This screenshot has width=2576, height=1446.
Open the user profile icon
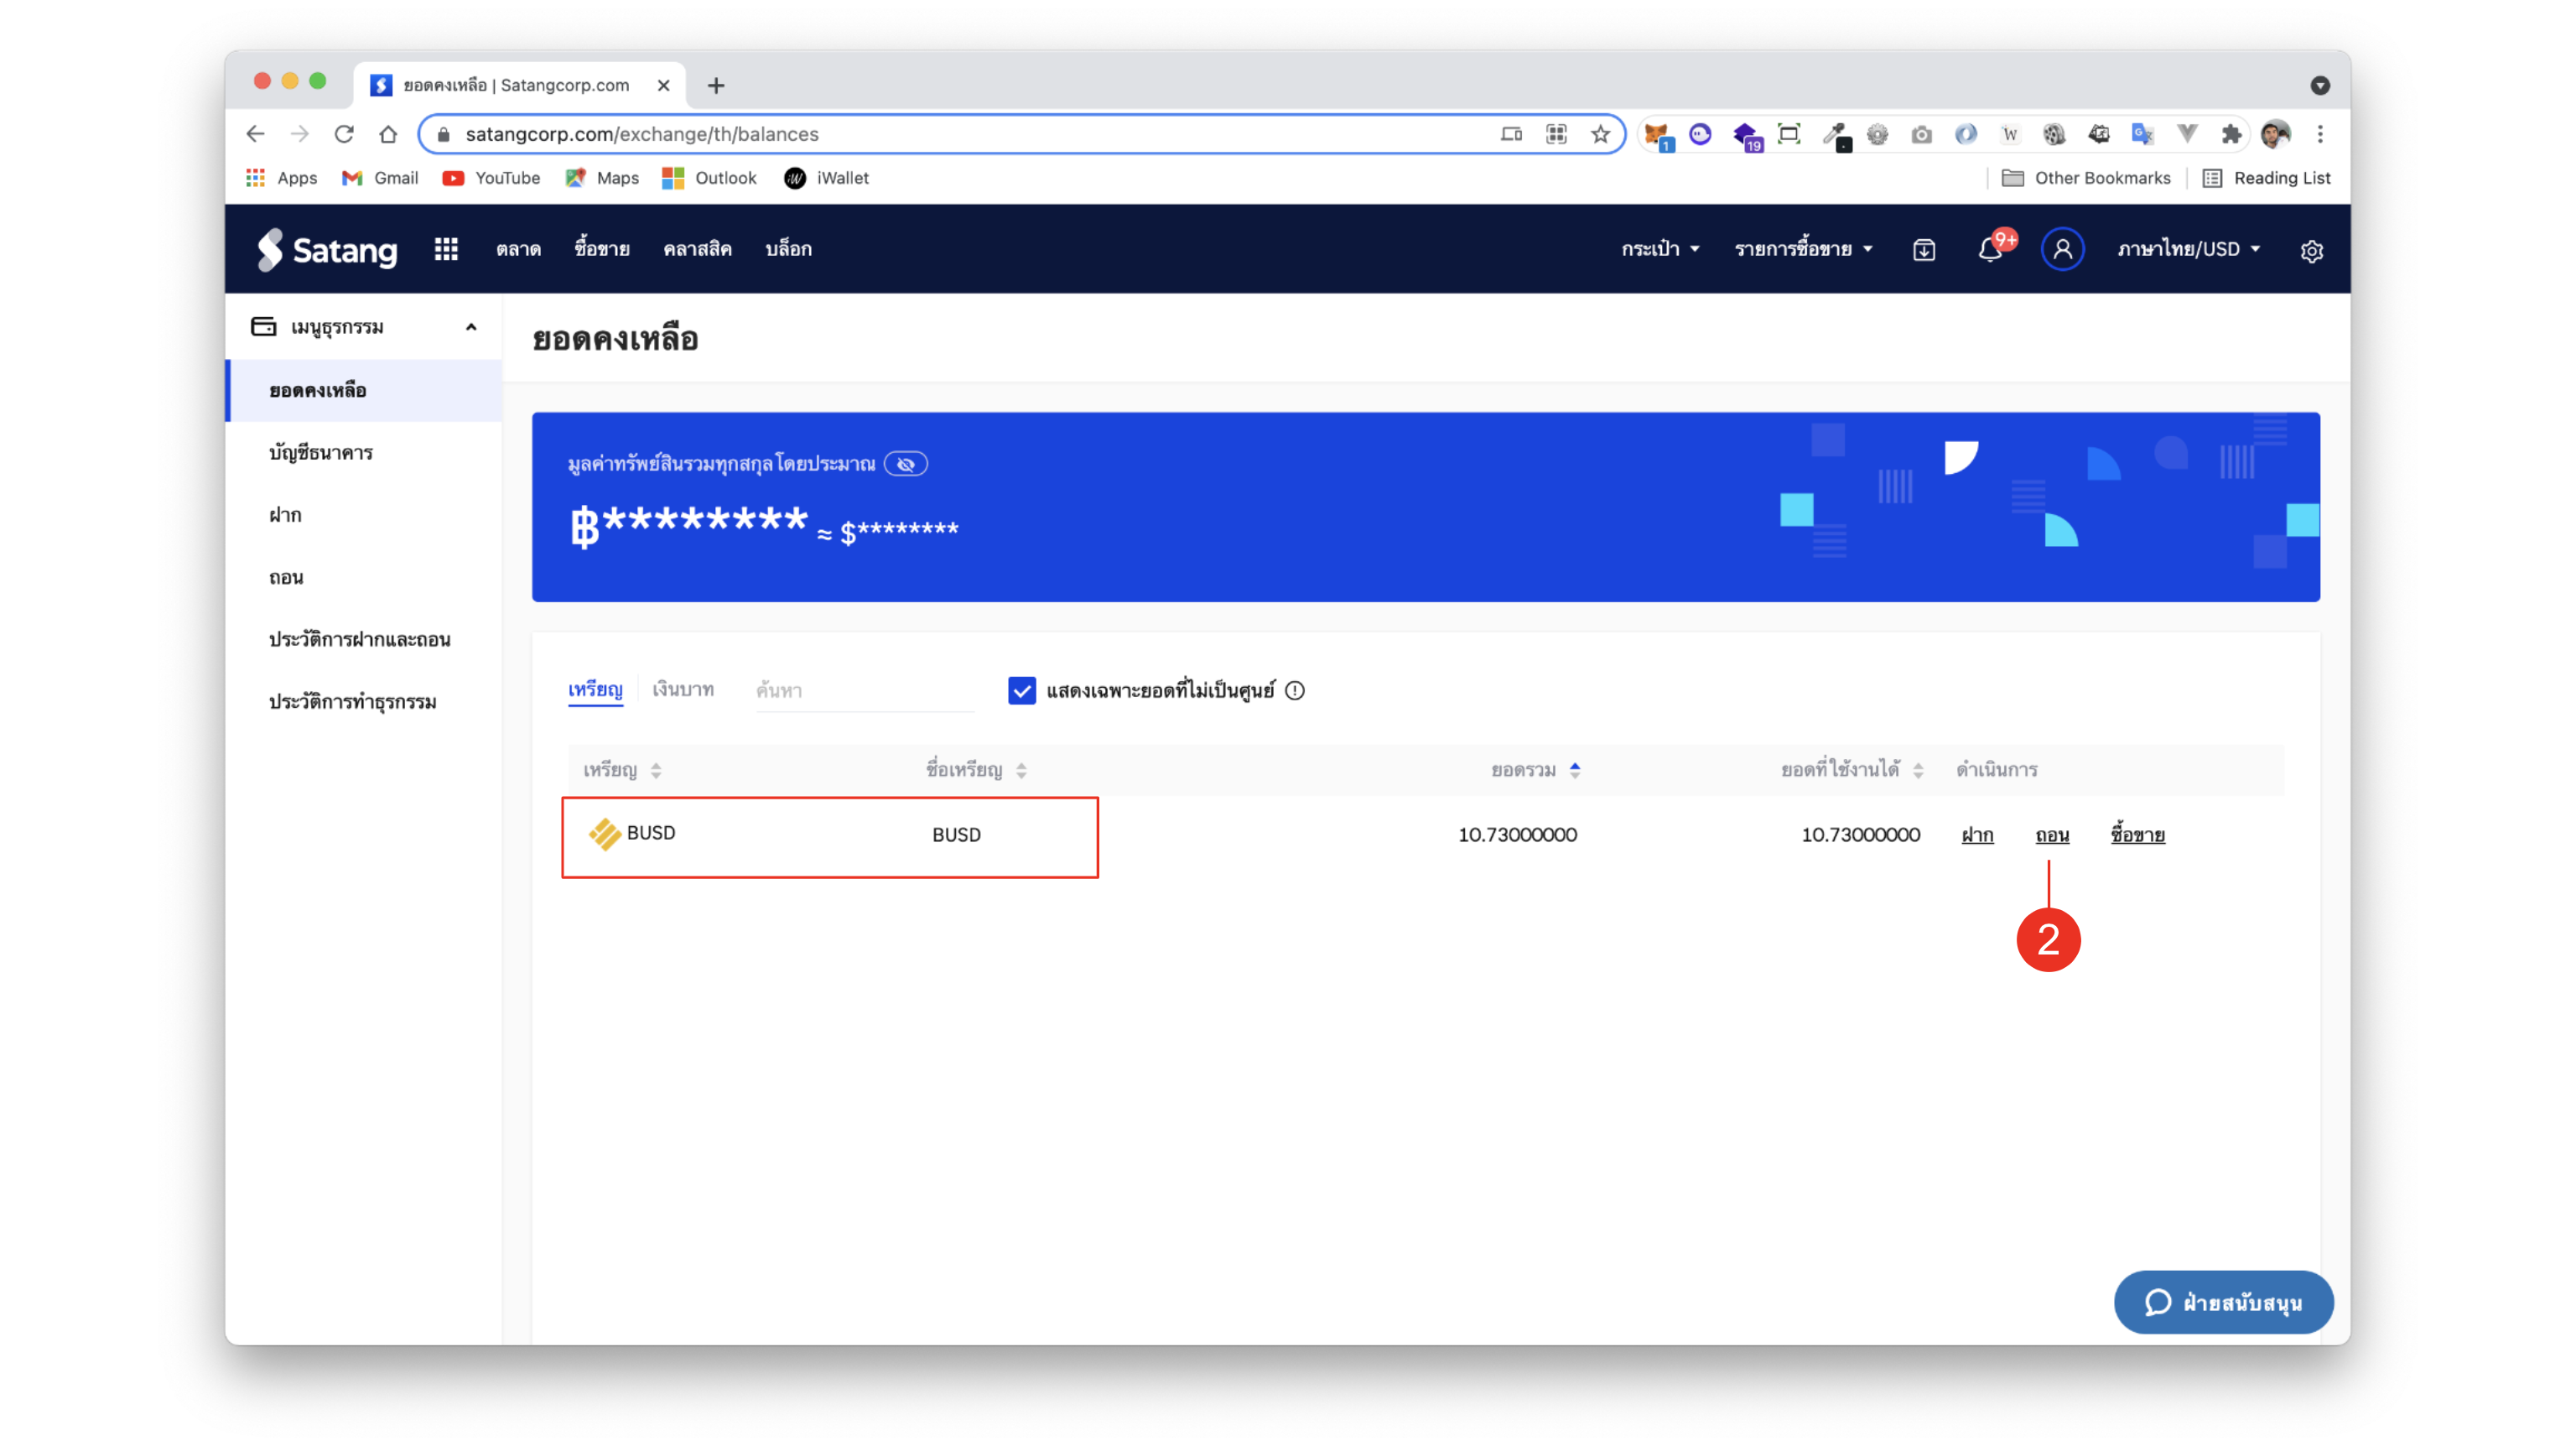(2062, 249)
